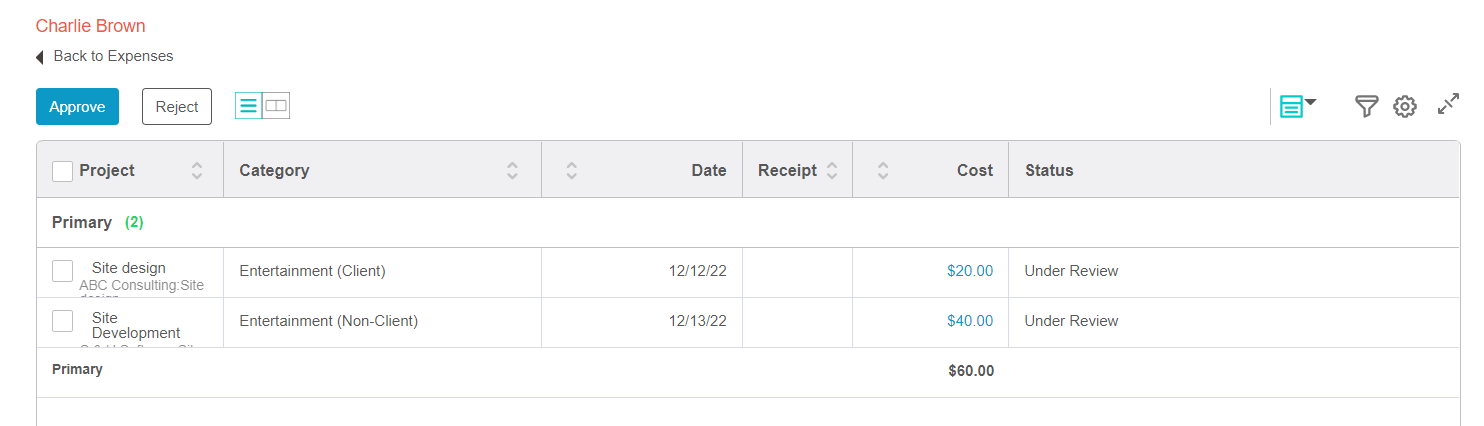
Task: Open the $20.00 cost entry
Action: (x=970, y=271)
